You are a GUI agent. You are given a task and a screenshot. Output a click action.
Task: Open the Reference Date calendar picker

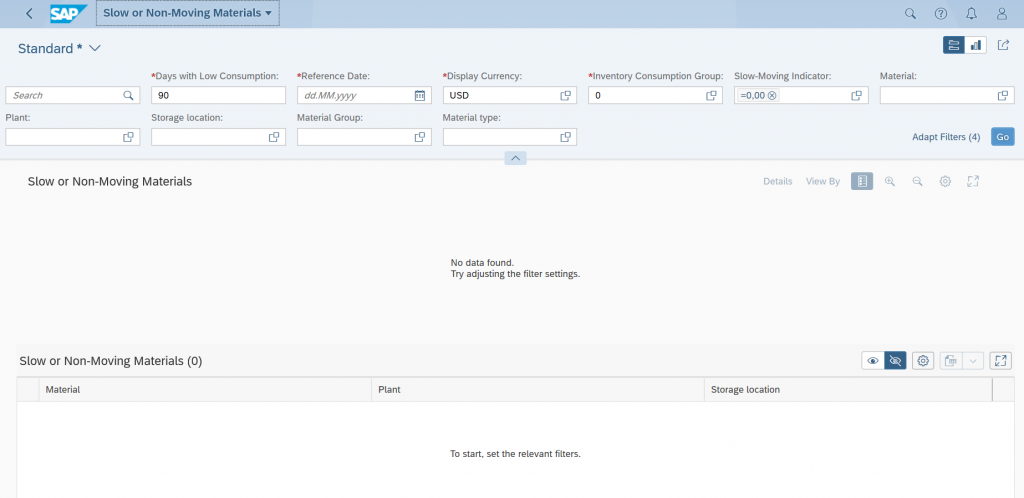pyautogui.click(x=420, y=95)
